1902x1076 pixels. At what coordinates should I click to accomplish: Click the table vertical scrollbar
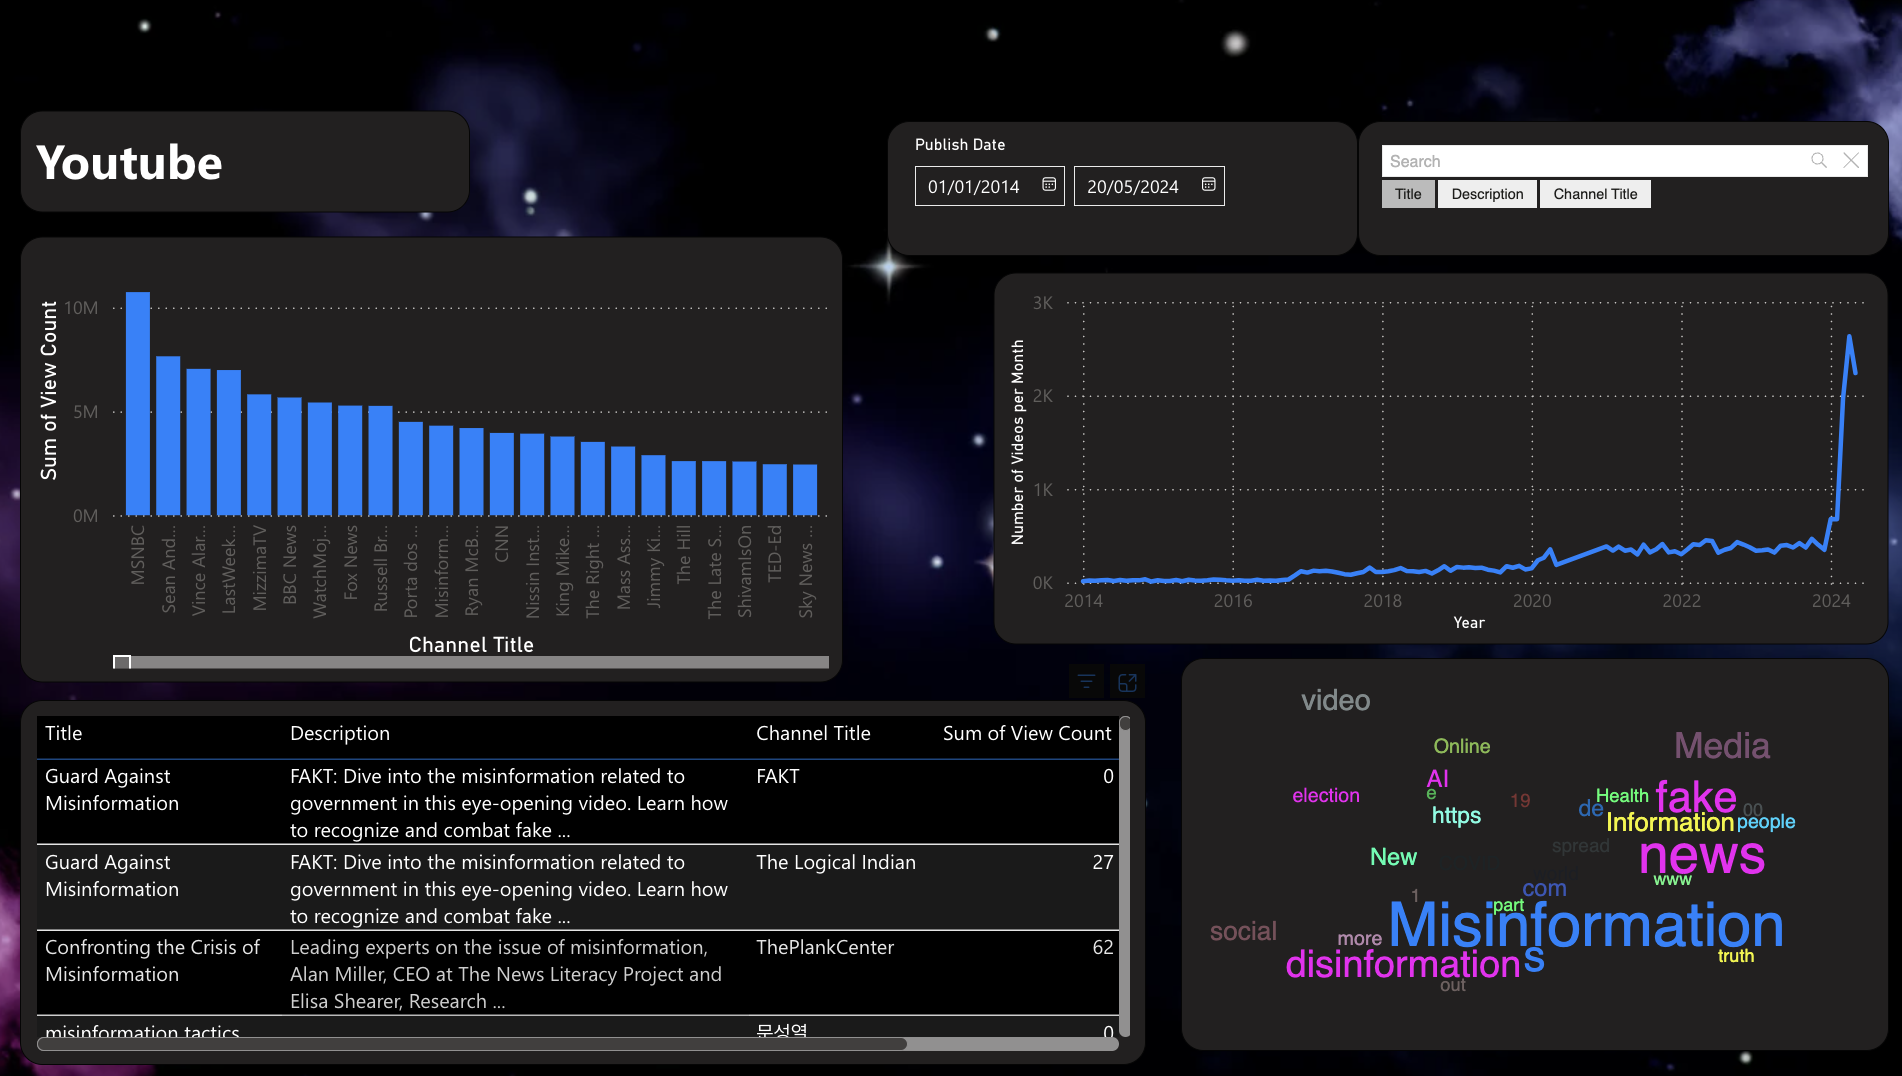pyautogui.click(x=1124, y=876)
